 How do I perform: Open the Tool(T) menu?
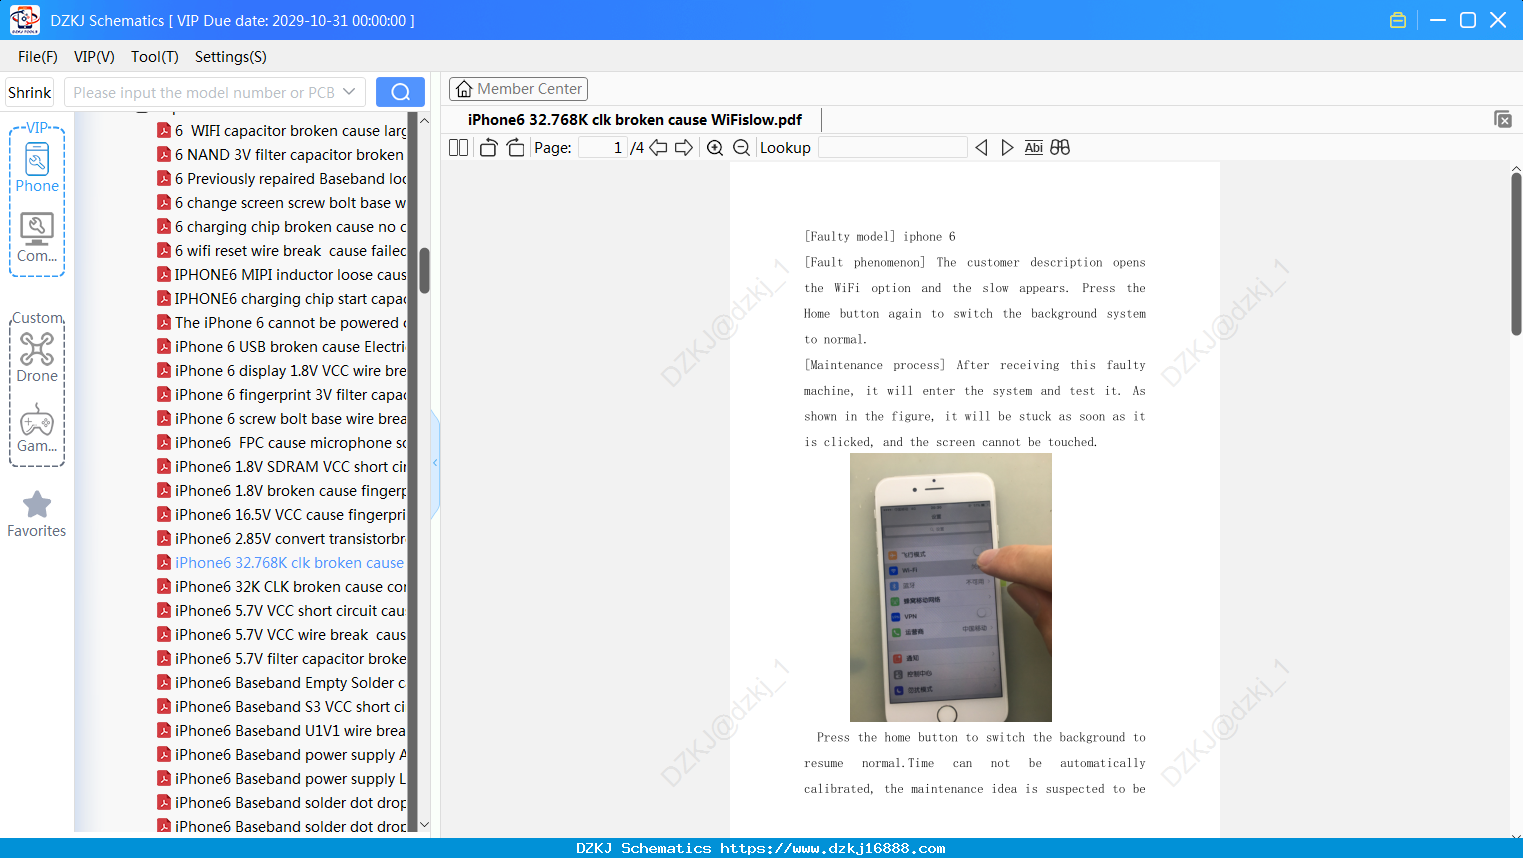coord(155,57)
